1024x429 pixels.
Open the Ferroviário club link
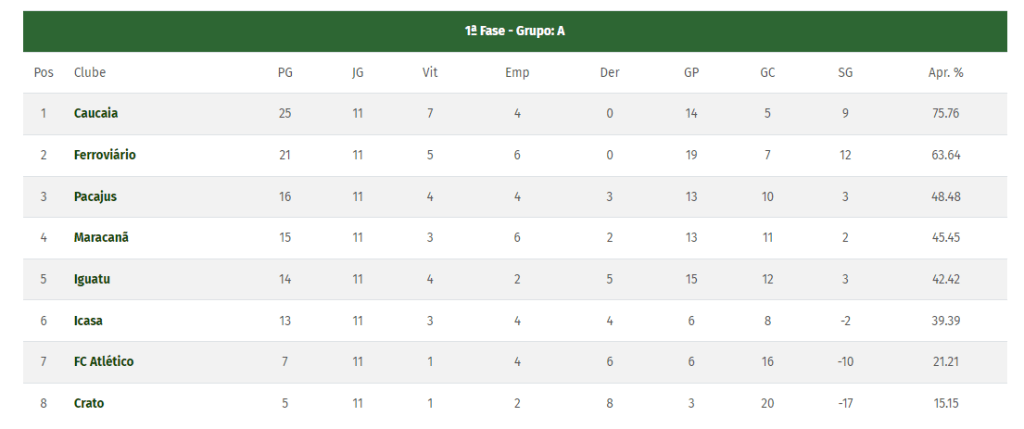105,155
